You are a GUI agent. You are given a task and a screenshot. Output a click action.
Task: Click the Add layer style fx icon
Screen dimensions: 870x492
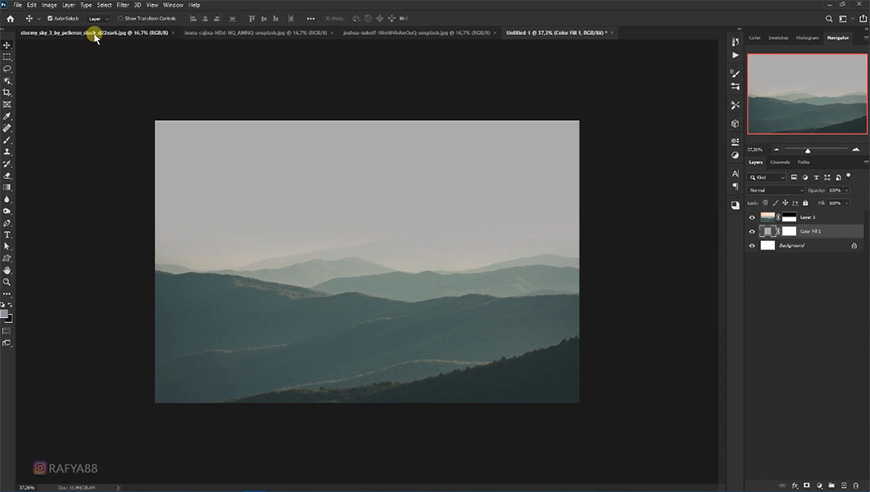point(795,485)
